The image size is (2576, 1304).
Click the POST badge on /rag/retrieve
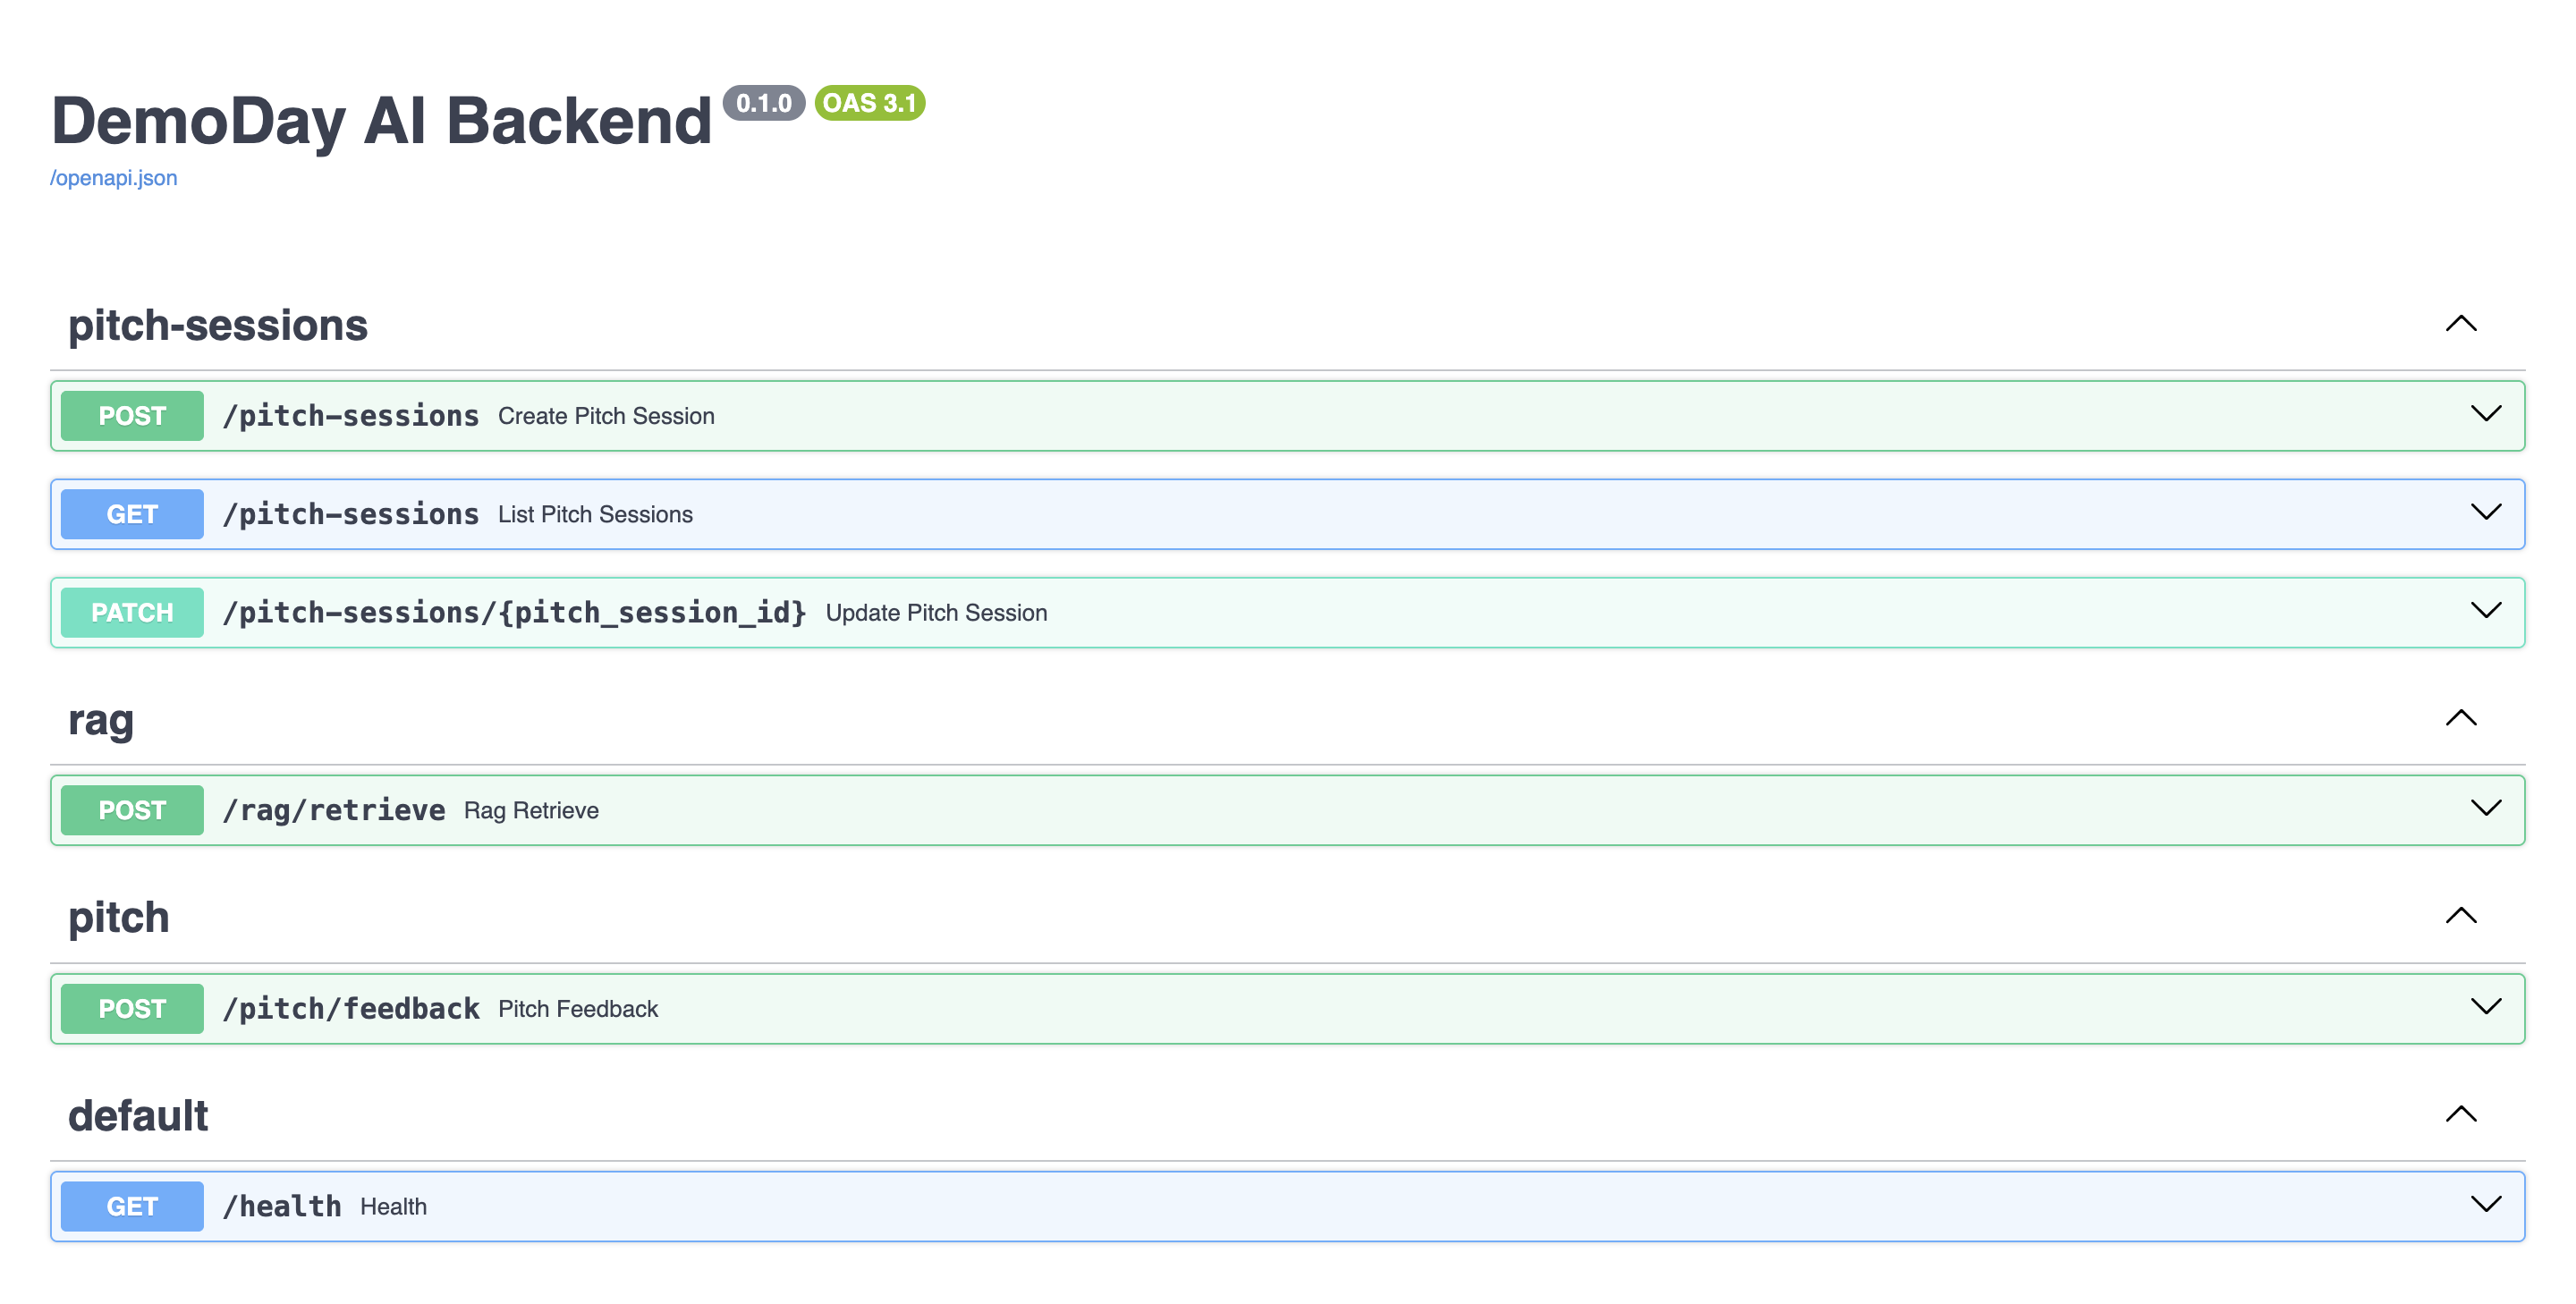(131, 810)
